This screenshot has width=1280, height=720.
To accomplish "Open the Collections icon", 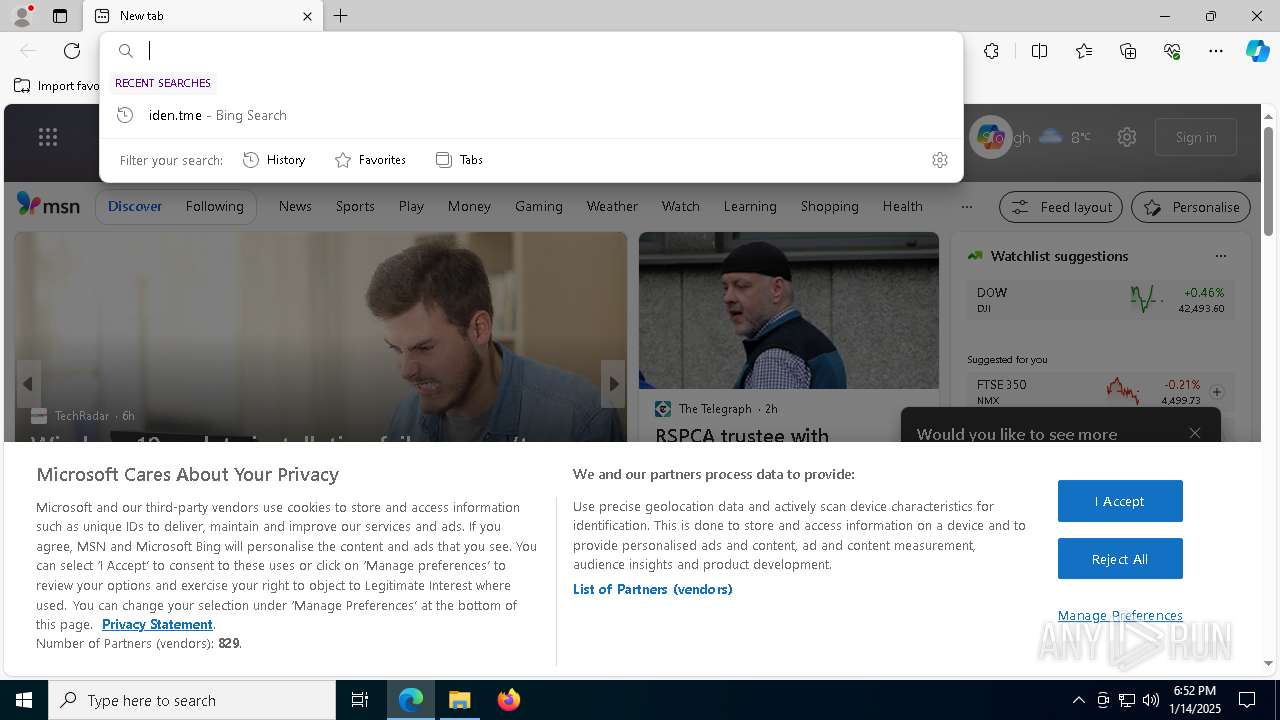I will click(1128, 51).
